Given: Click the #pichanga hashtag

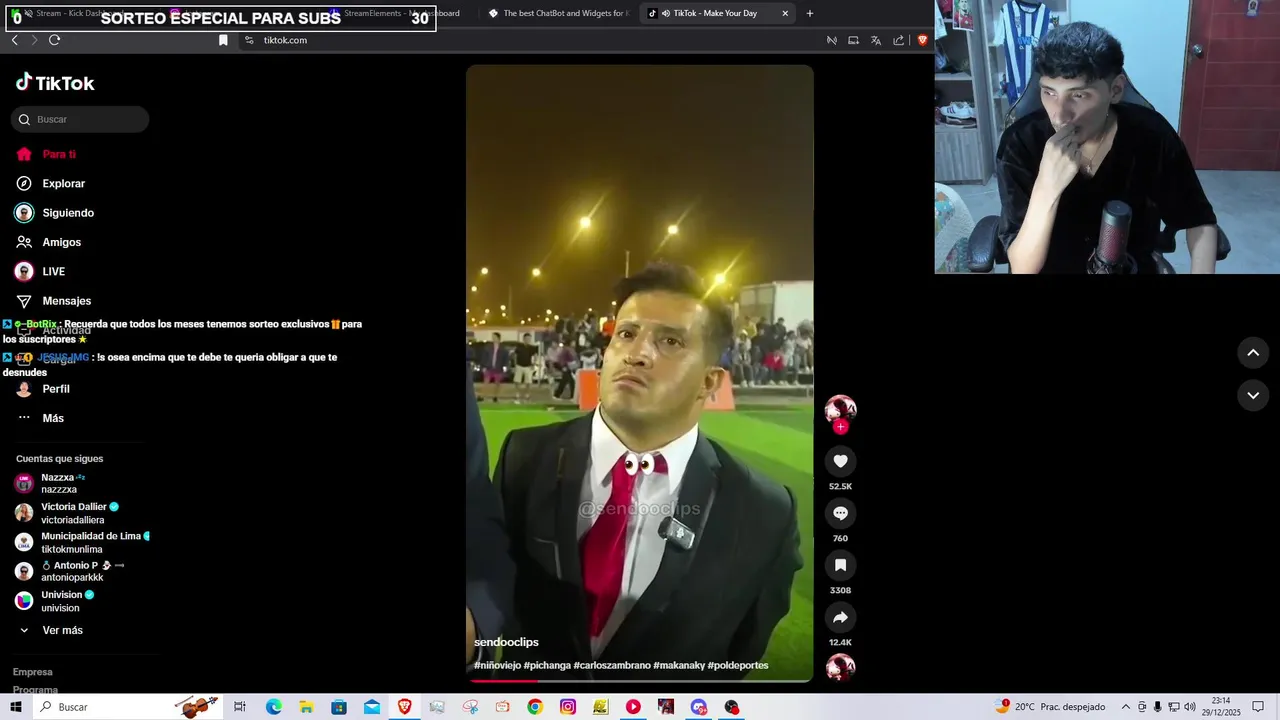Looking at the screenshot, I should (x=547, y=665).
